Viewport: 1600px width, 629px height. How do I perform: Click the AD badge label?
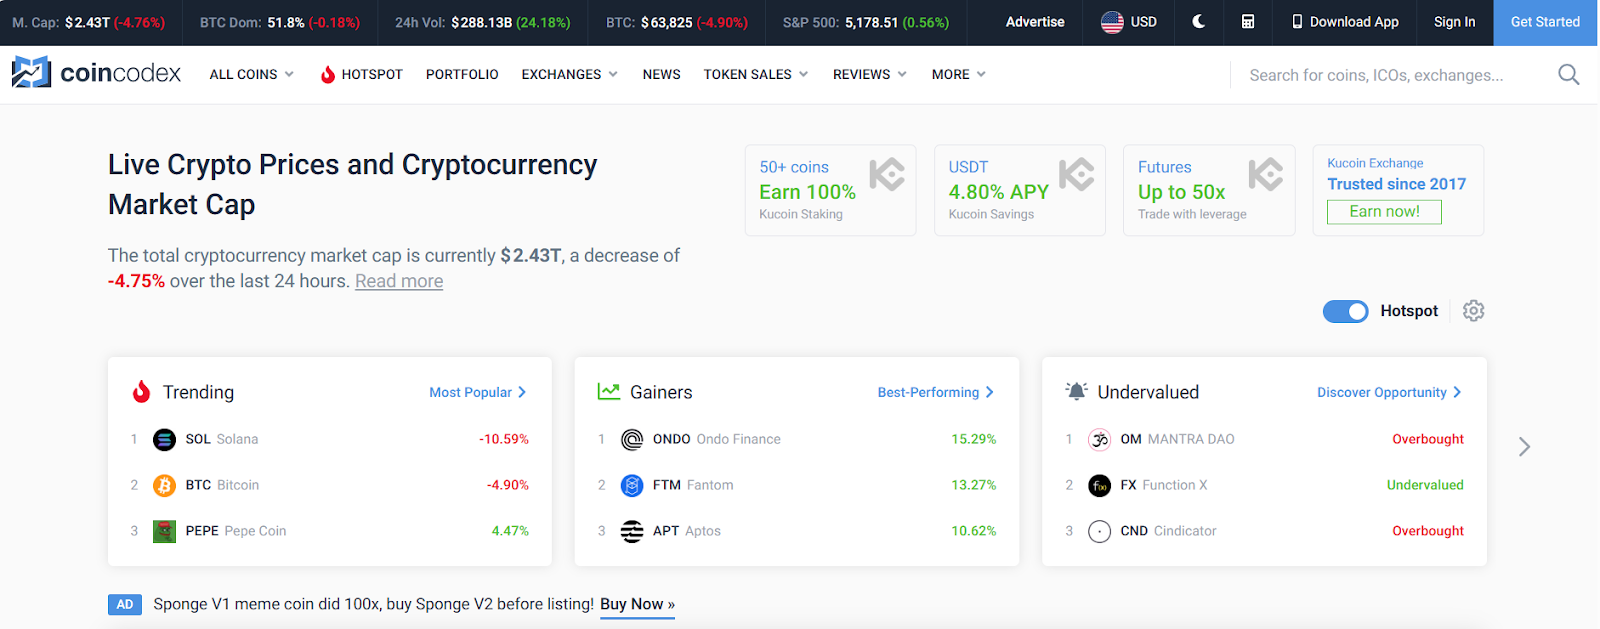[125, 604]
